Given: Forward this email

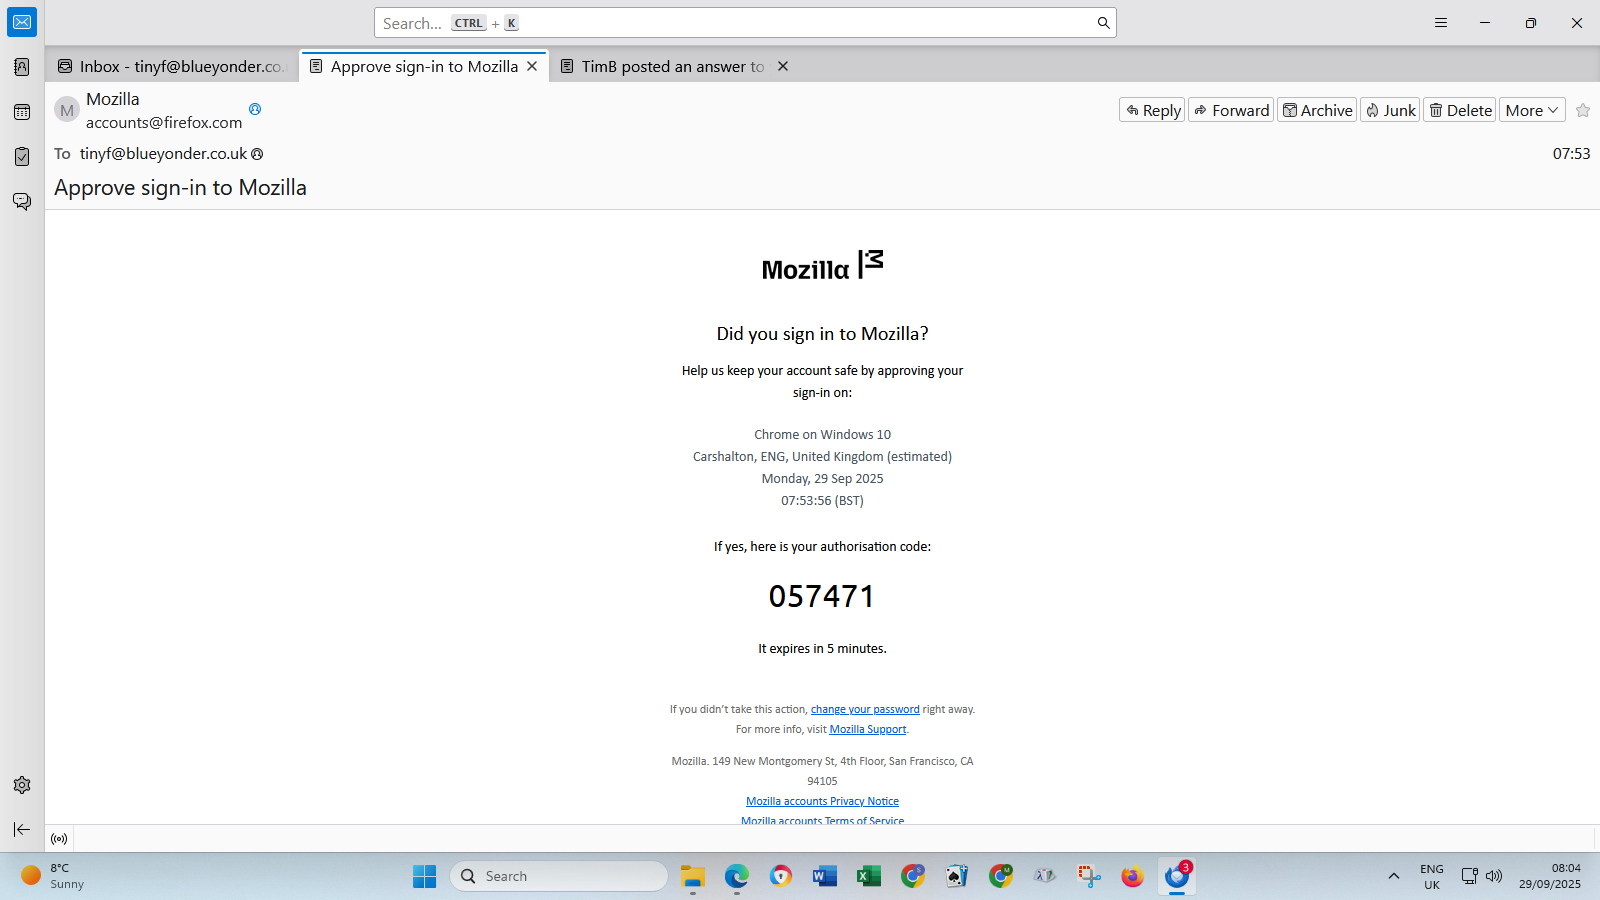Looking at the screenshot, I should point(1231,110).
